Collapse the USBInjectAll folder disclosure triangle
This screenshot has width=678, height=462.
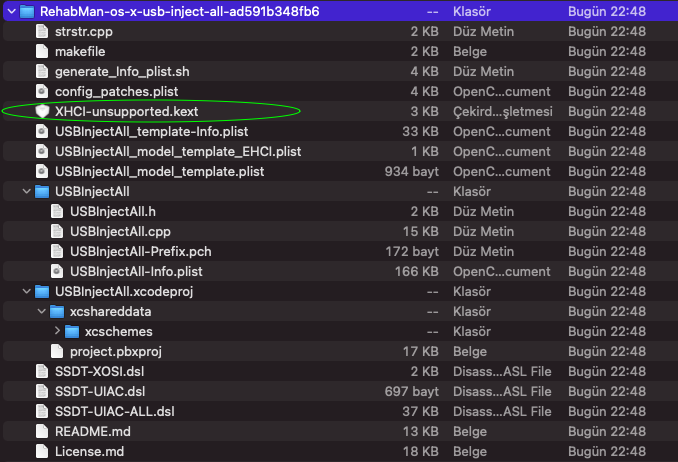(25, 191)
